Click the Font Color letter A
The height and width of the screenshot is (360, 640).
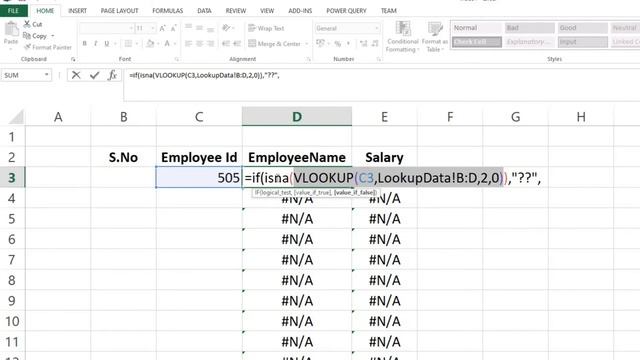tap(167, 43)
